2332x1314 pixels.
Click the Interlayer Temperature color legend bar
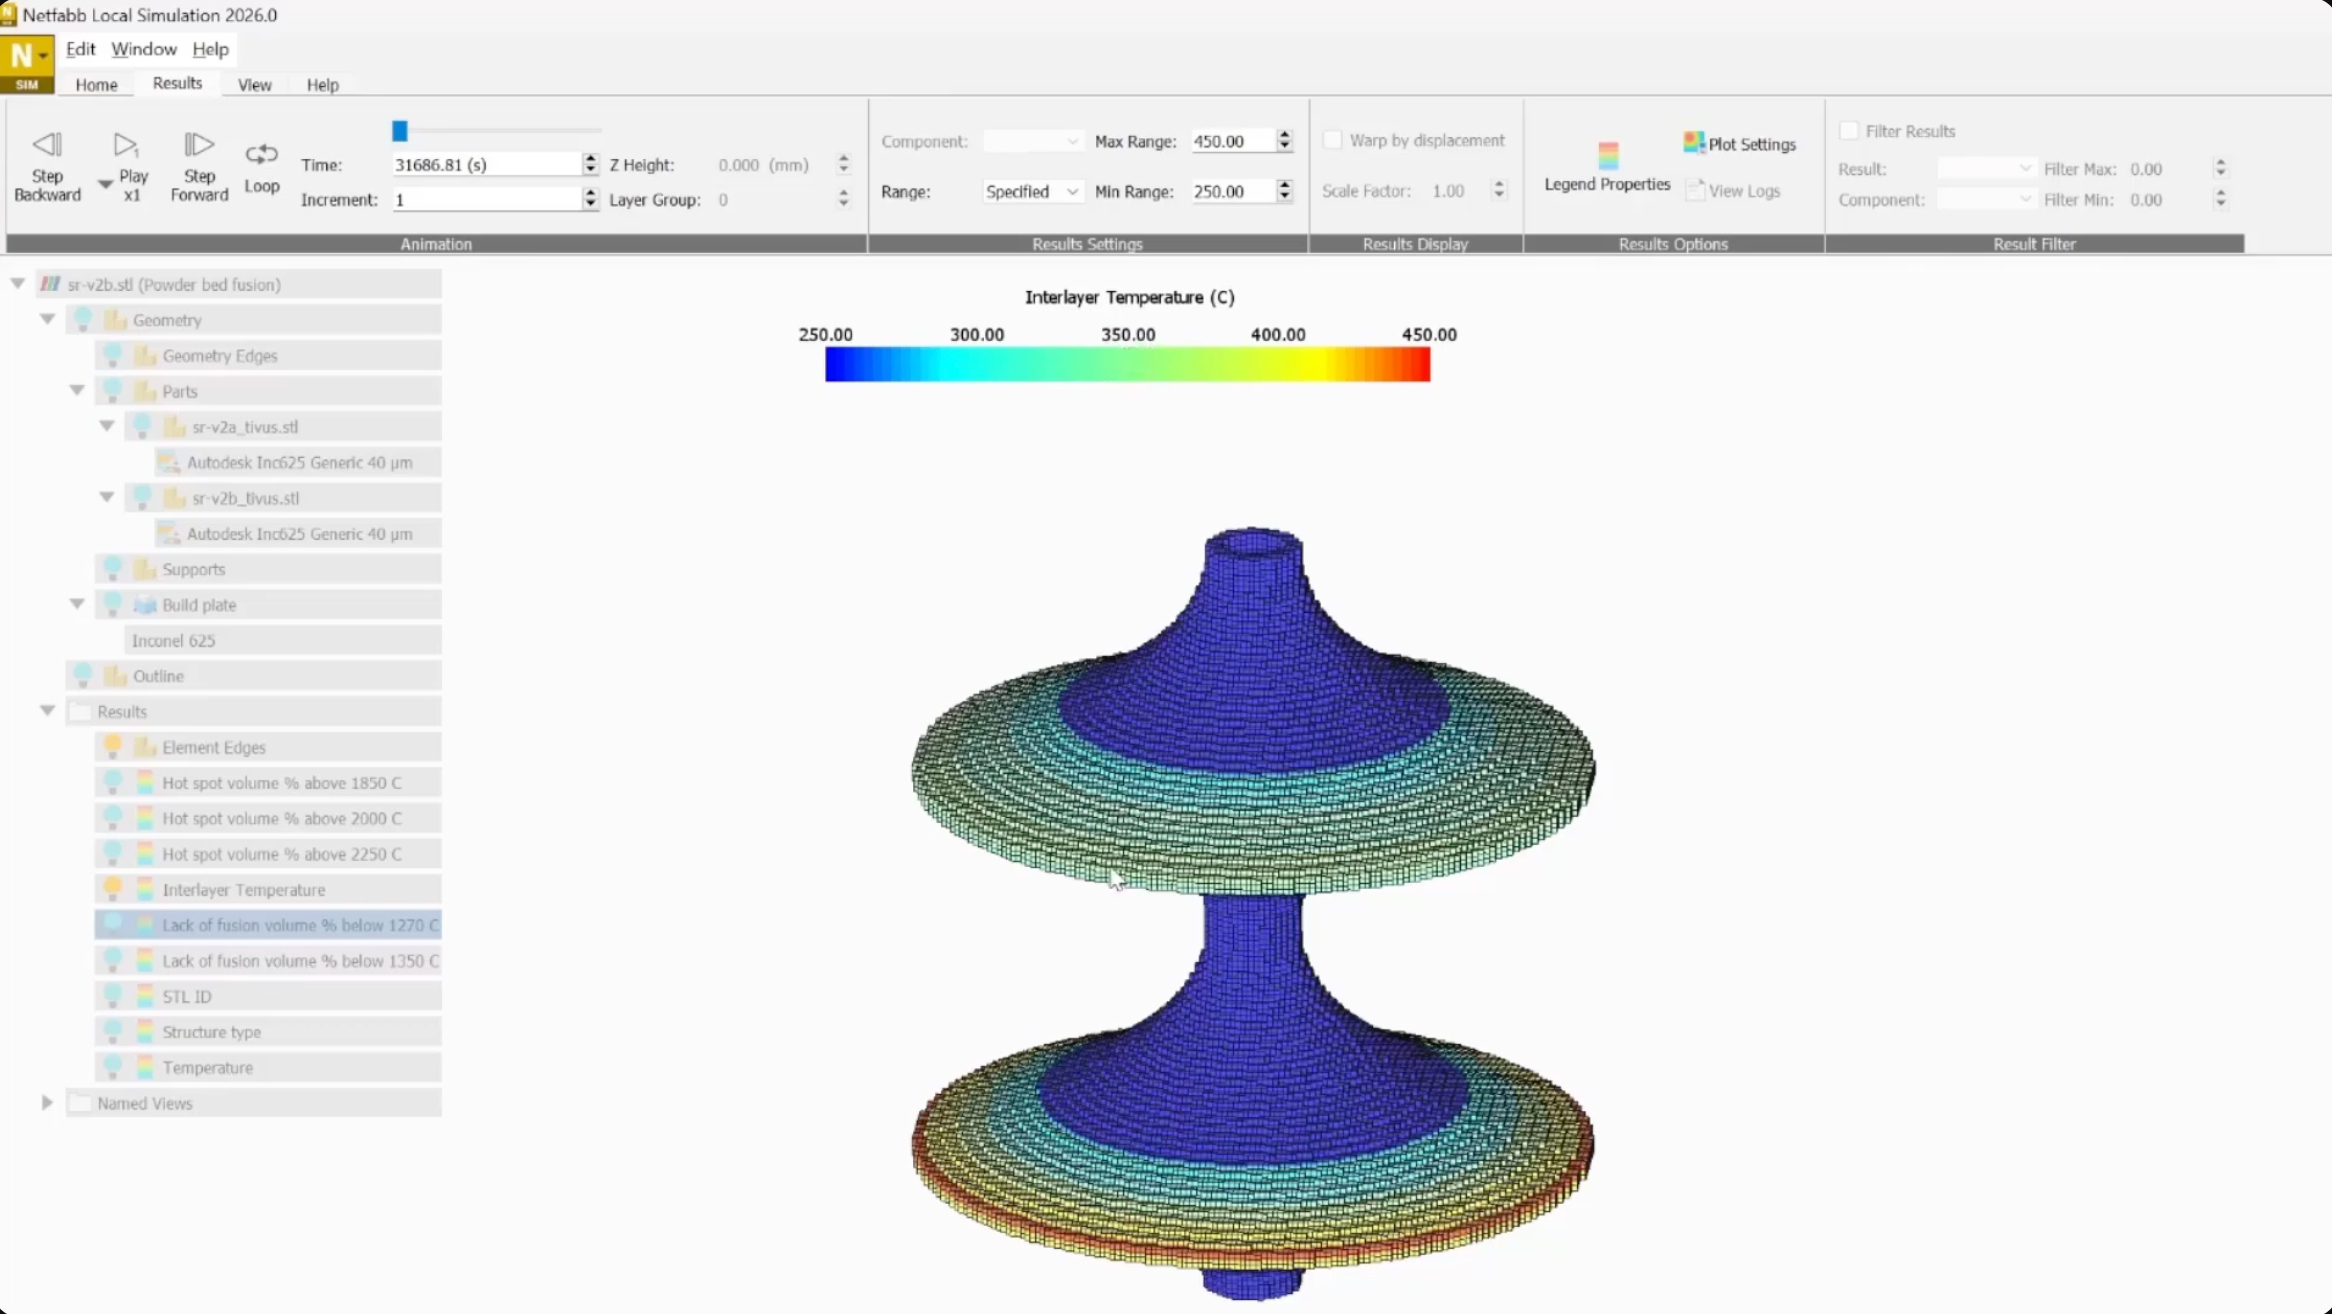1127,364
